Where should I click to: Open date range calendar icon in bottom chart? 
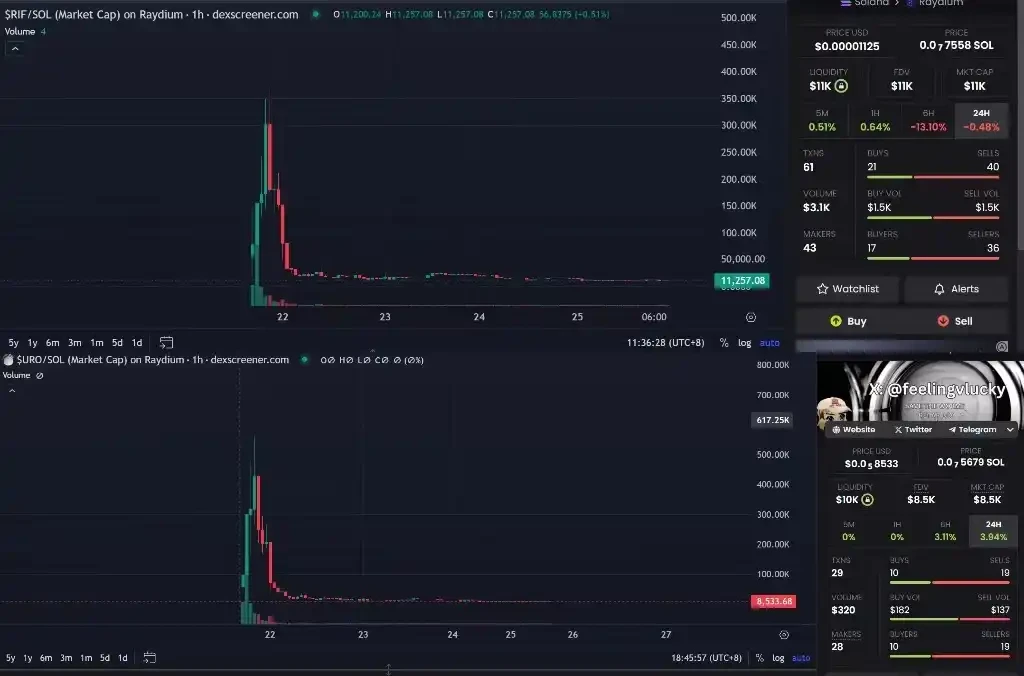[150, 658]
